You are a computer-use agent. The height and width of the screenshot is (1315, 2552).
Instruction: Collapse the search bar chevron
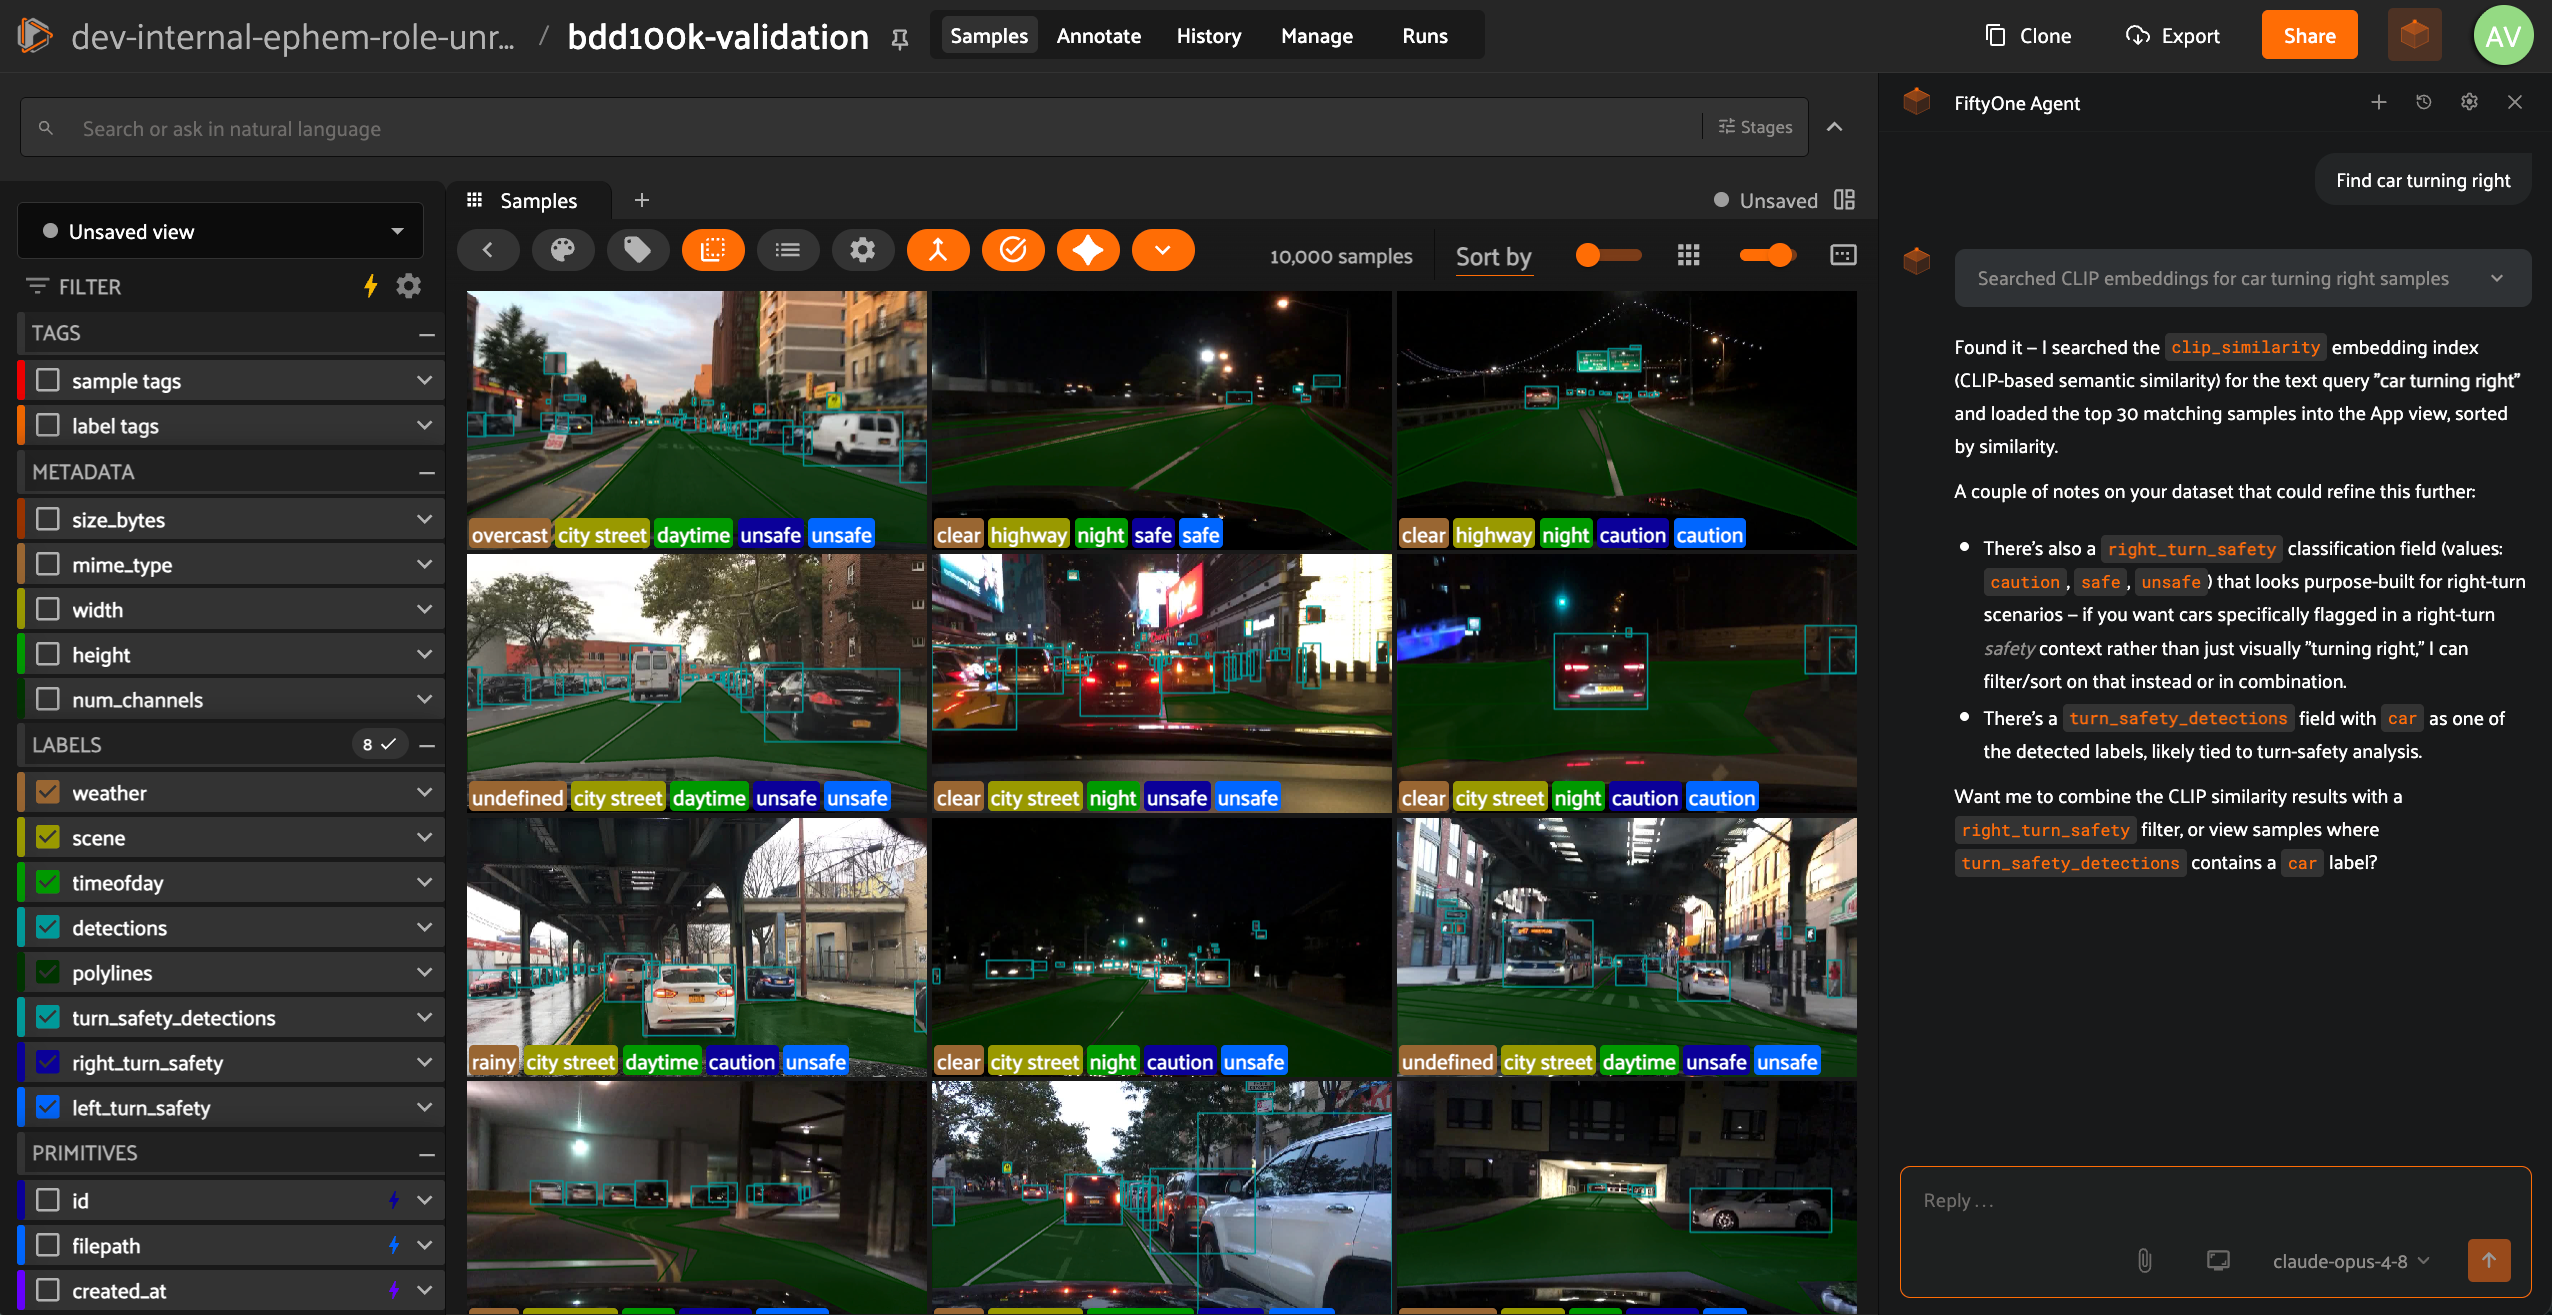1835,127
